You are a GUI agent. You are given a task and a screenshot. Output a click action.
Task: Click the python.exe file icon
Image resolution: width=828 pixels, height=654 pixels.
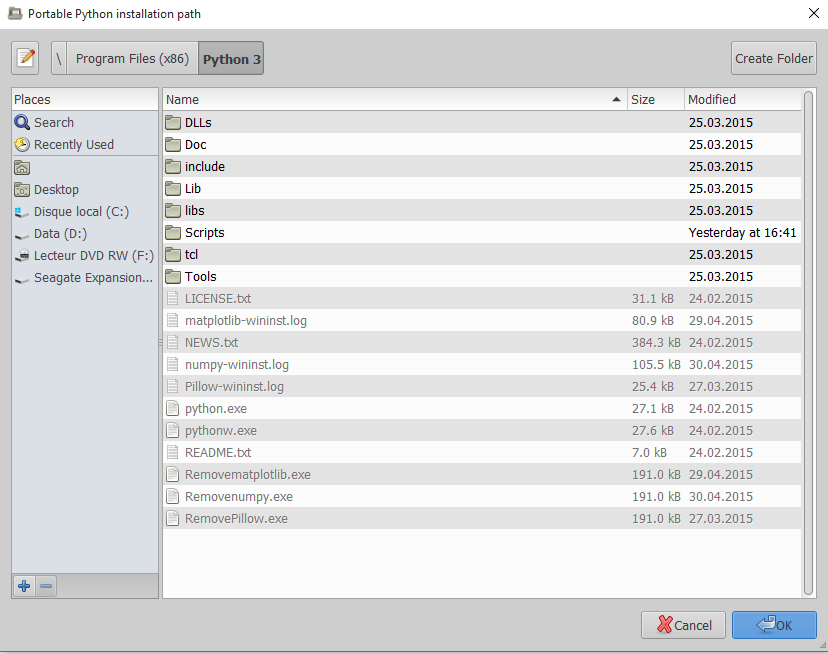(x=172, y=408)
